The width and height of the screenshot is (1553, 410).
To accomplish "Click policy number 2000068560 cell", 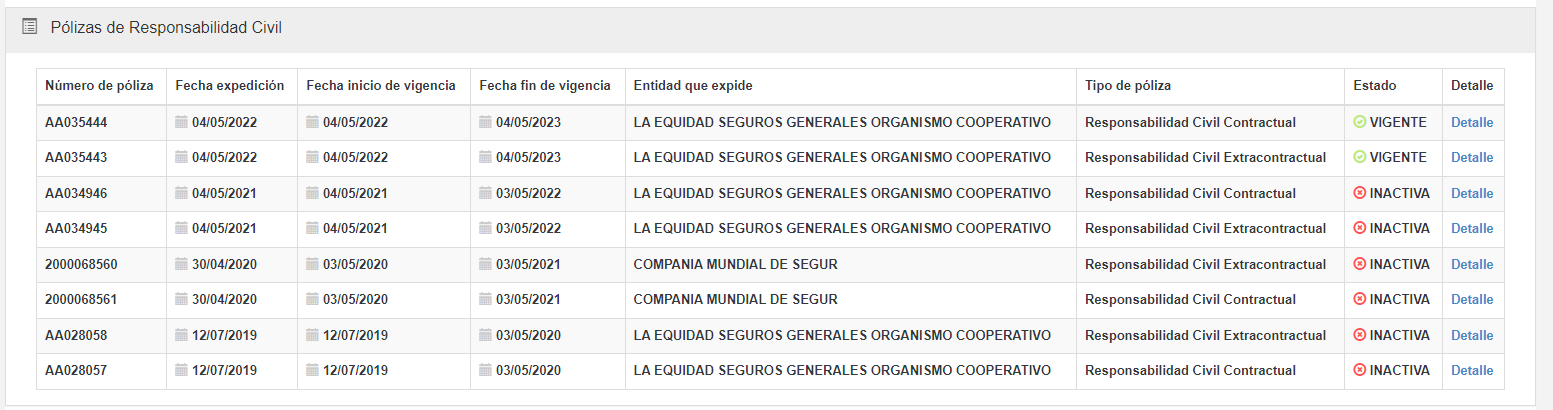I will coord(81,264).
